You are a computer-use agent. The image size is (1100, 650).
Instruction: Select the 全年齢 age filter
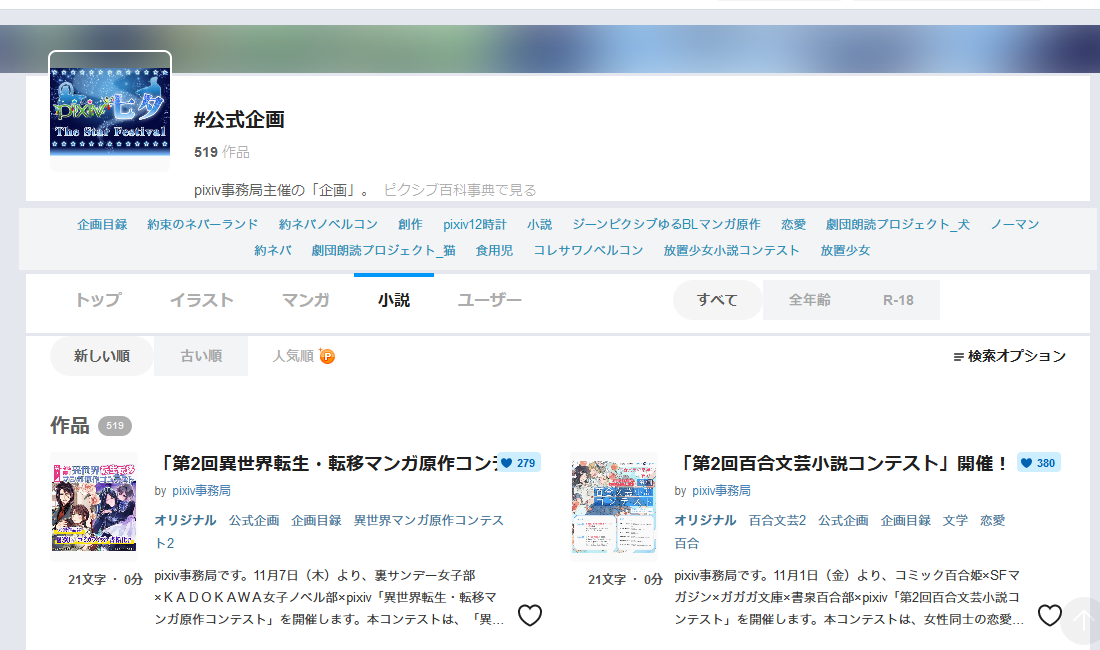pyautogui.click(x=810, y=300)
